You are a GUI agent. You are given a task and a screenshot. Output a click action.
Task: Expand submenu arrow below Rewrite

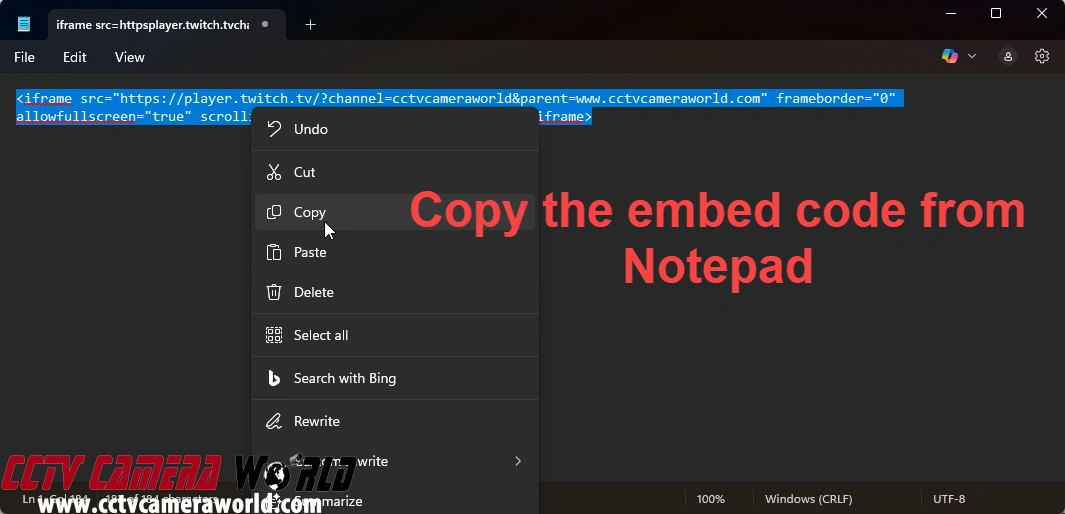(x=517, y=461)
